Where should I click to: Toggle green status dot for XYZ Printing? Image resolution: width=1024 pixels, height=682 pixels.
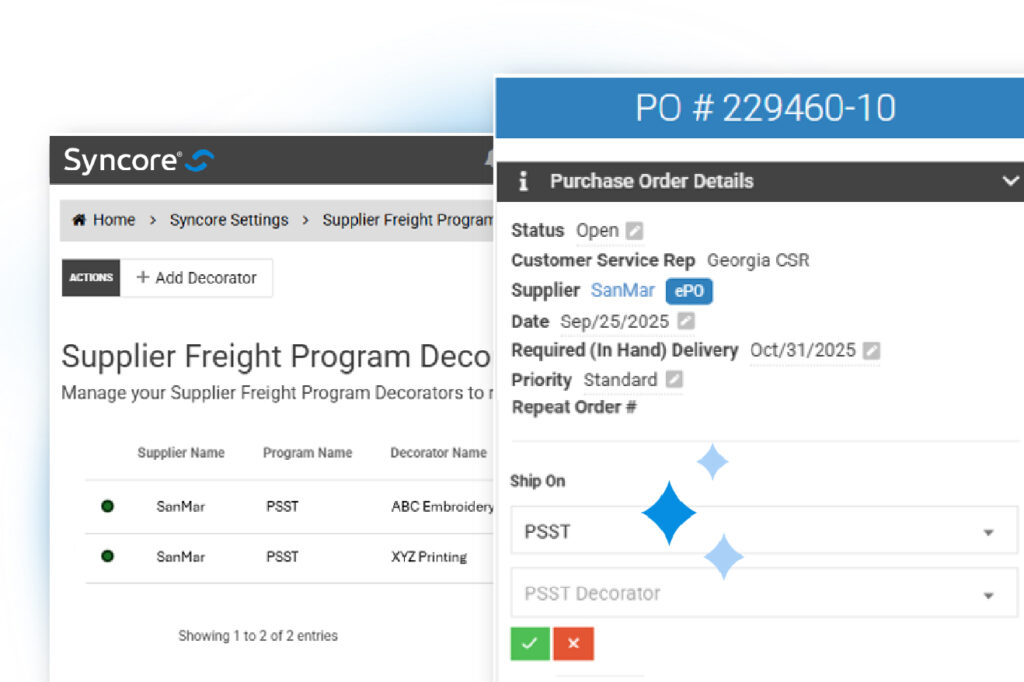point(108,556)
